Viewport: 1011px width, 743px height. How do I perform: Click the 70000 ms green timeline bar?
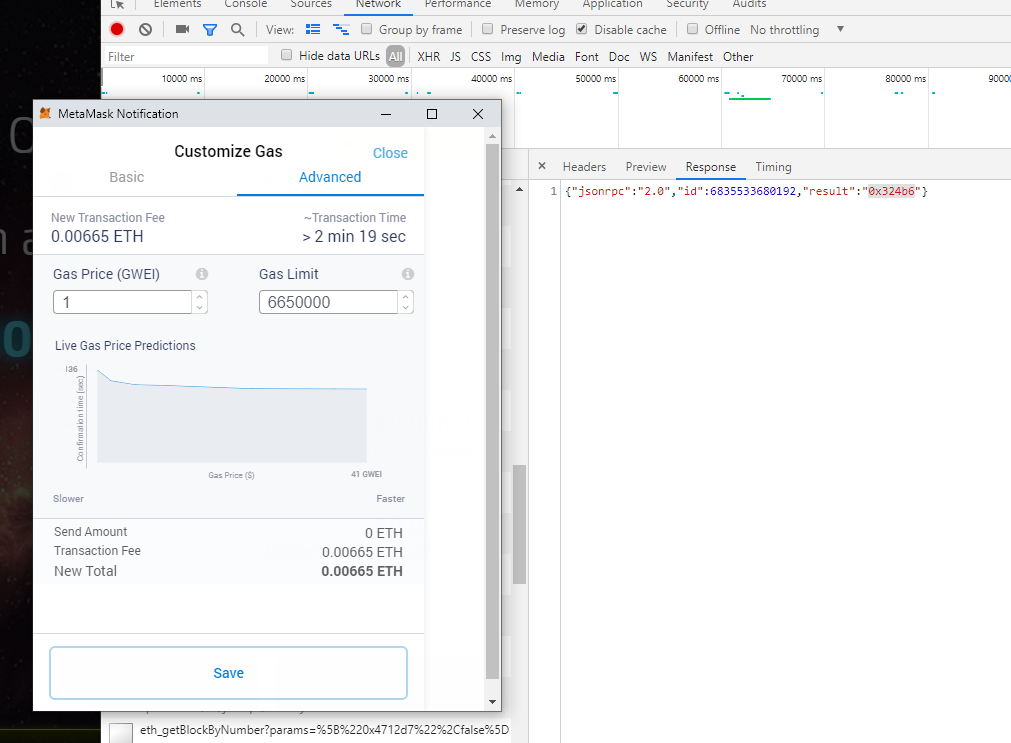pyautogui.click(x=749, y=99)
